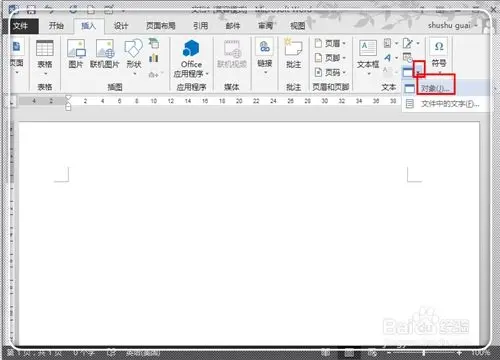Open the shushu guai account dropdown
The width and height of the screenshot is (500, 360).
point(453,25)
